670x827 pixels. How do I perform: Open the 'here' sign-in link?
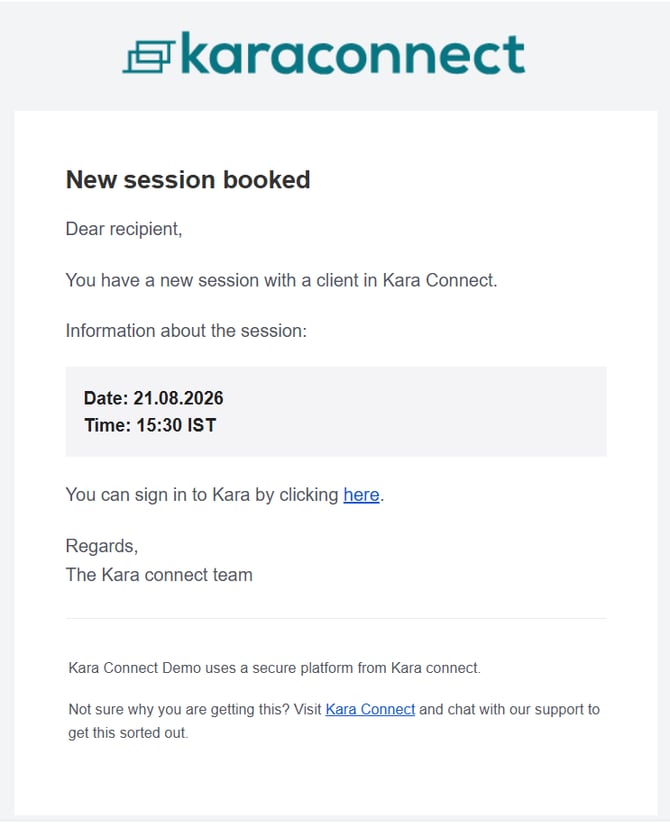coord(361,495)
